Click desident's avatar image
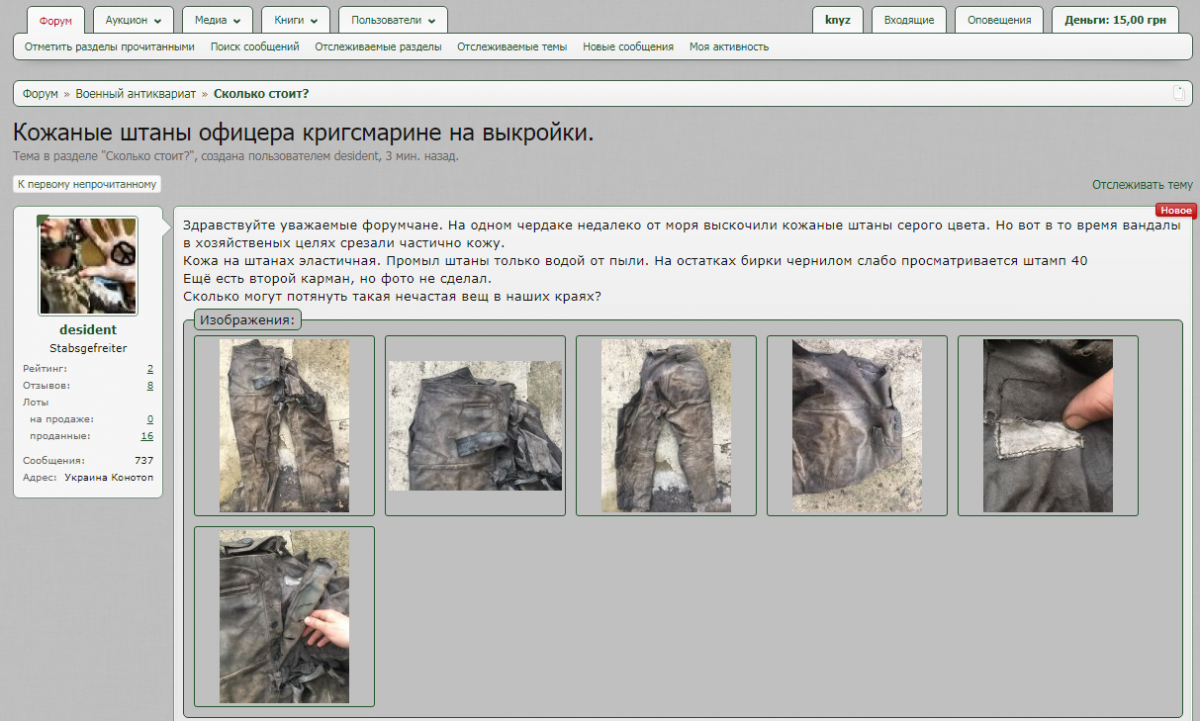 [88, 266]
